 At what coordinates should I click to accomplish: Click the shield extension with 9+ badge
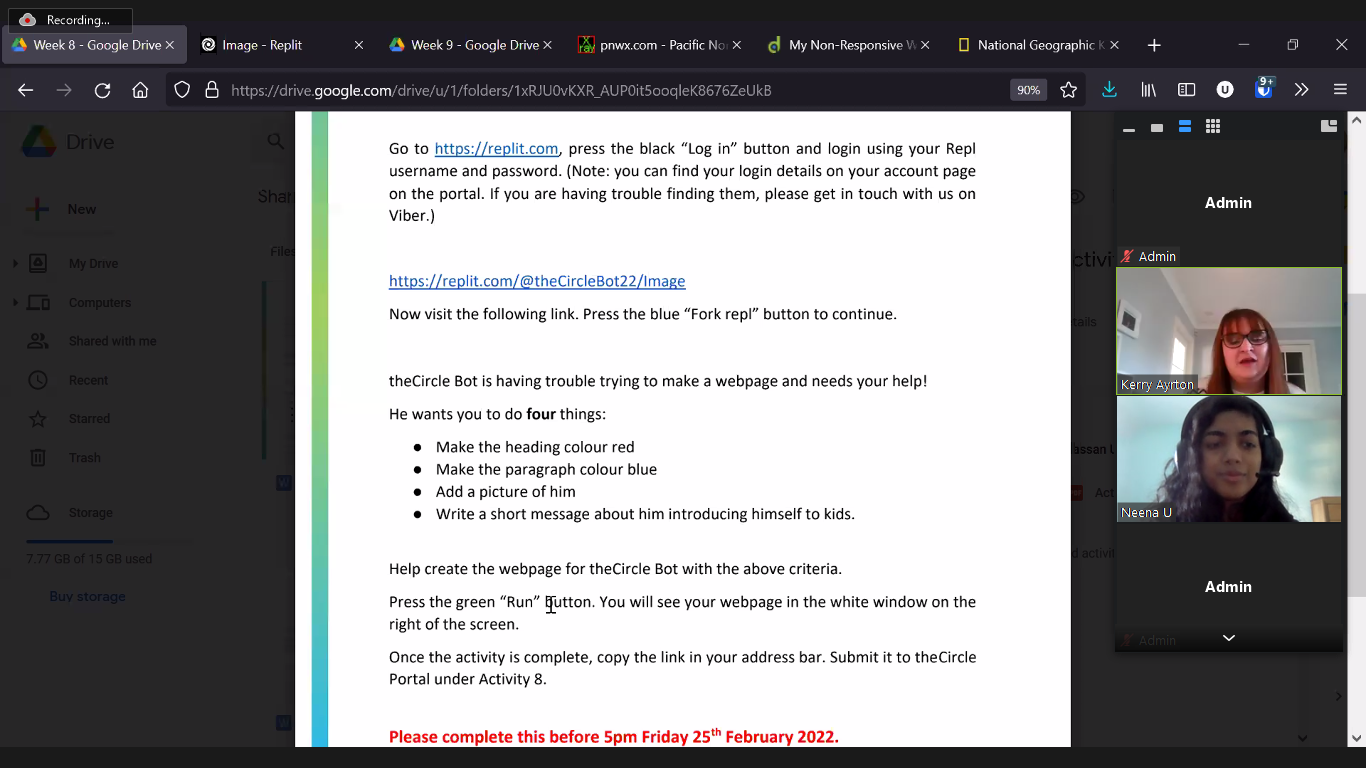[1264, 88]
